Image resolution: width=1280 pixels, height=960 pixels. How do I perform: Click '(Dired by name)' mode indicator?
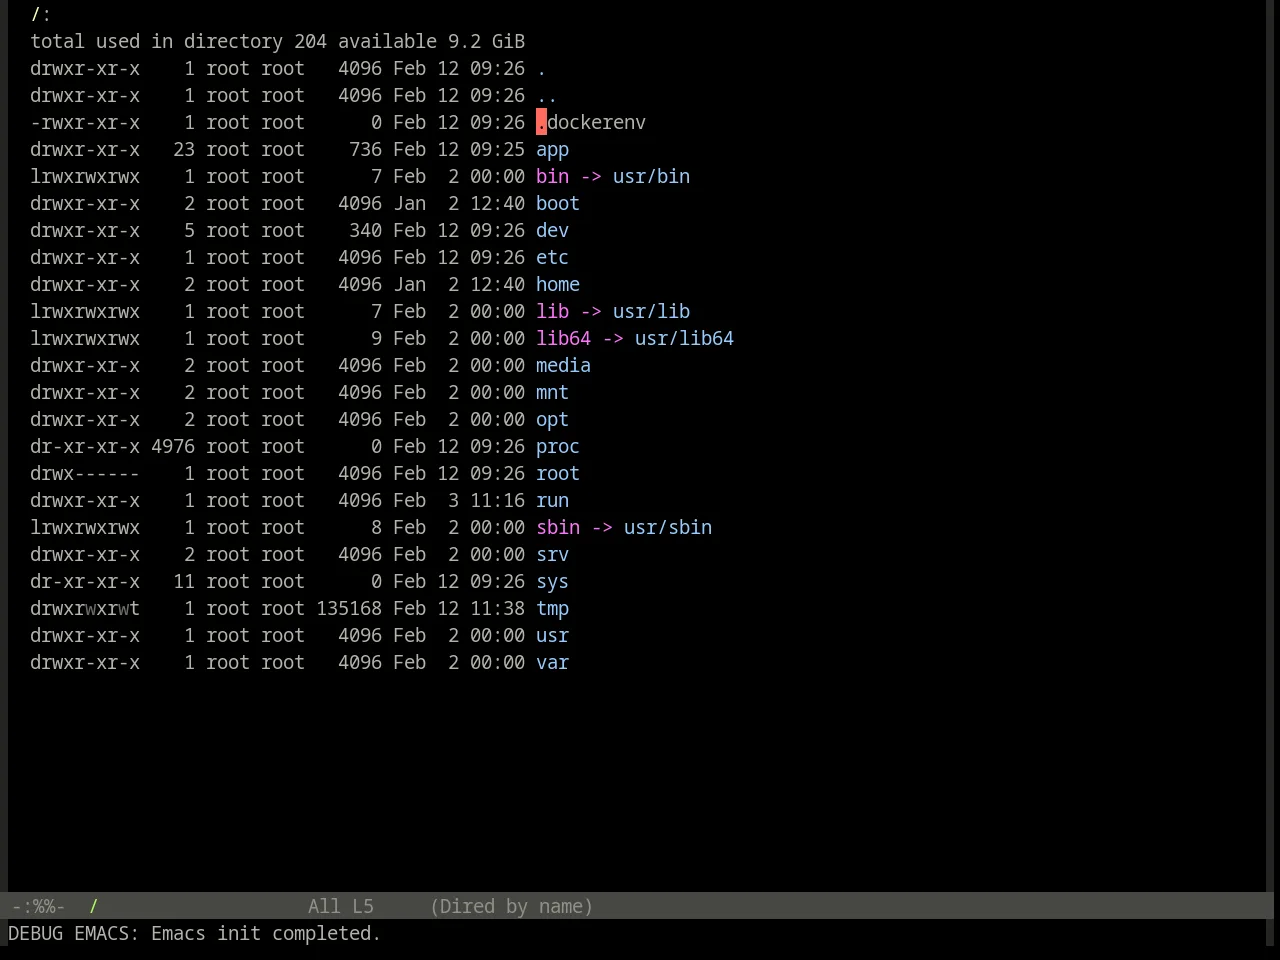coord(511,907)
